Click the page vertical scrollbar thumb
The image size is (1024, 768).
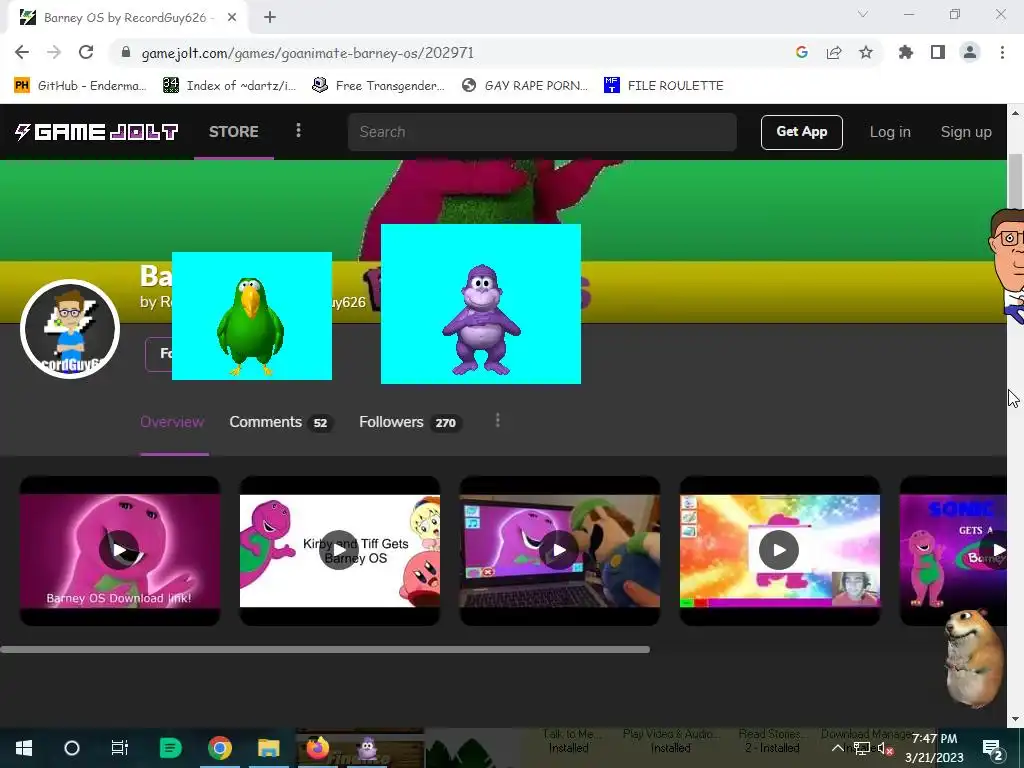[x=1015, y=180]
